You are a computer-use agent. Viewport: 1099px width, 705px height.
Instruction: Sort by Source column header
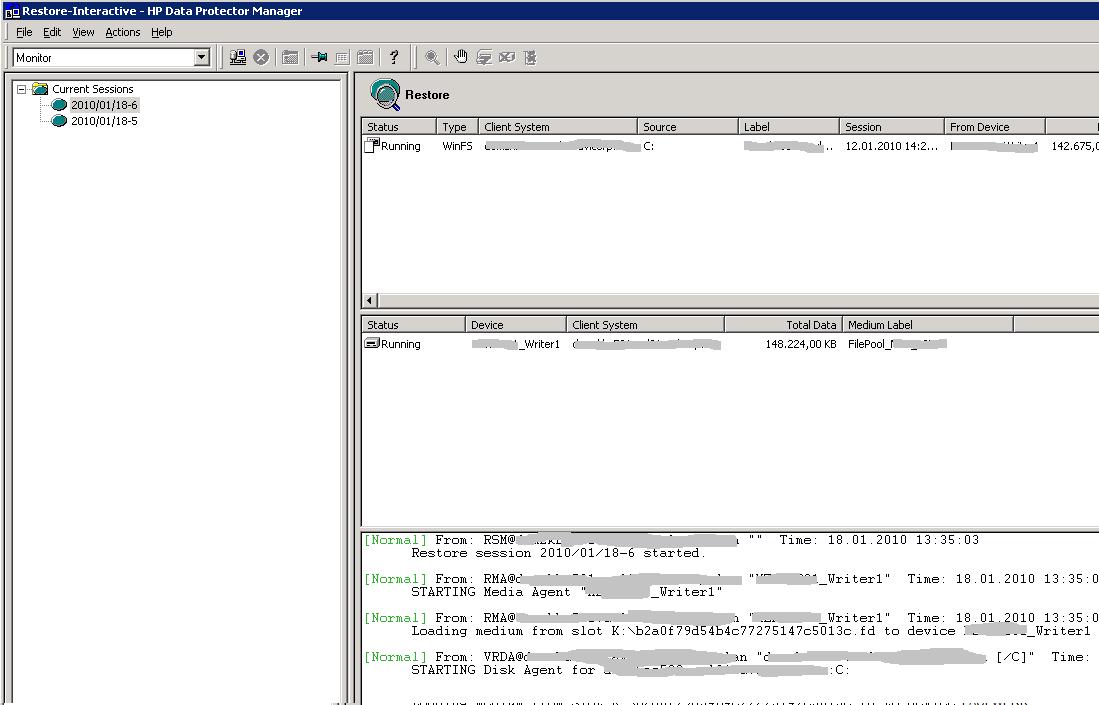click(x=687, y=127)
